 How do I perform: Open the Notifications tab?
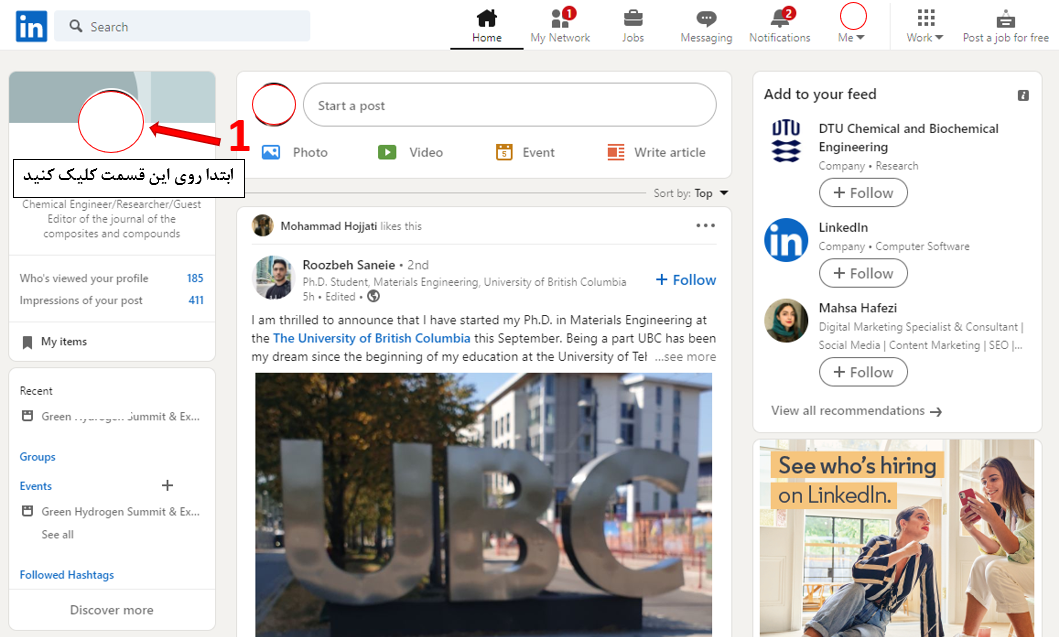pyautogui.click(x=780, y=26)
